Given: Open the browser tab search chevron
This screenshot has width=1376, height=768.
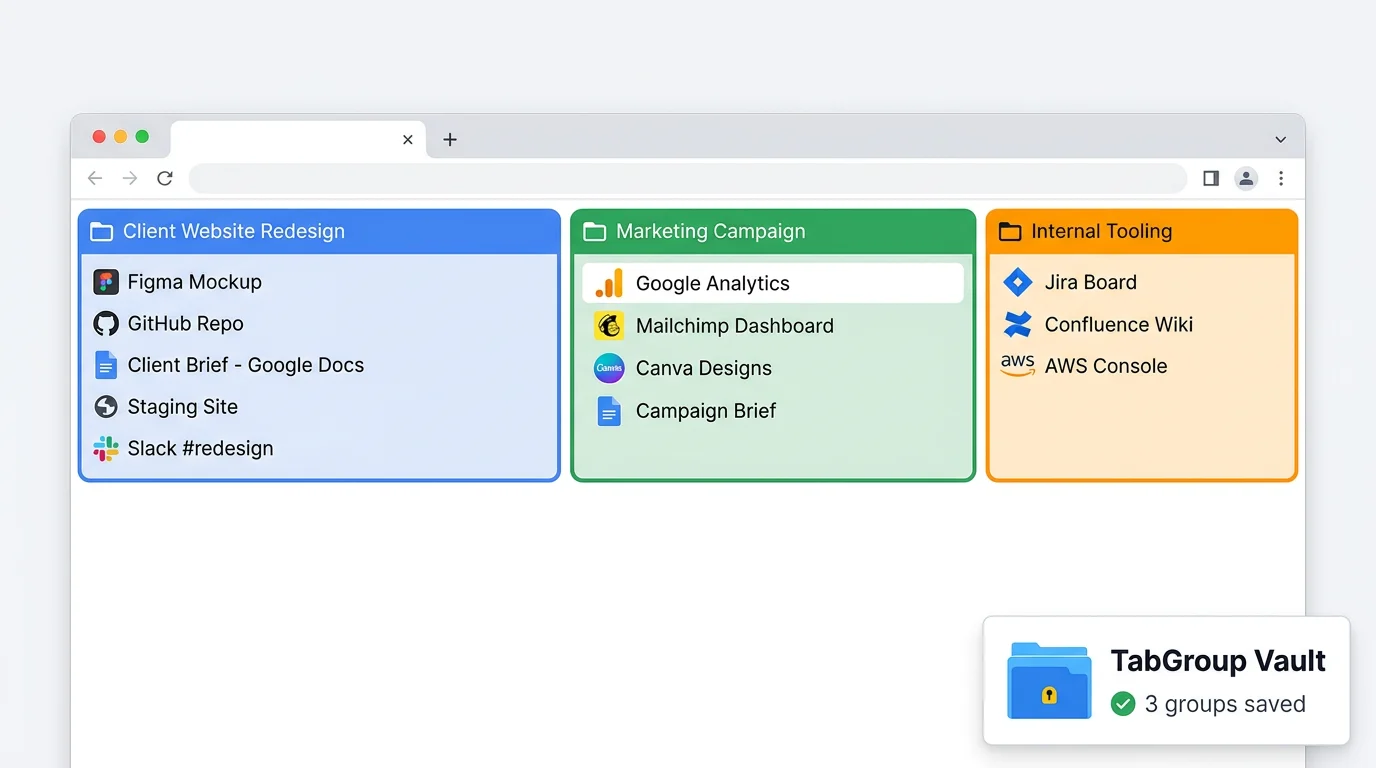Looking at the screenshot, I should click(1280, 139).
